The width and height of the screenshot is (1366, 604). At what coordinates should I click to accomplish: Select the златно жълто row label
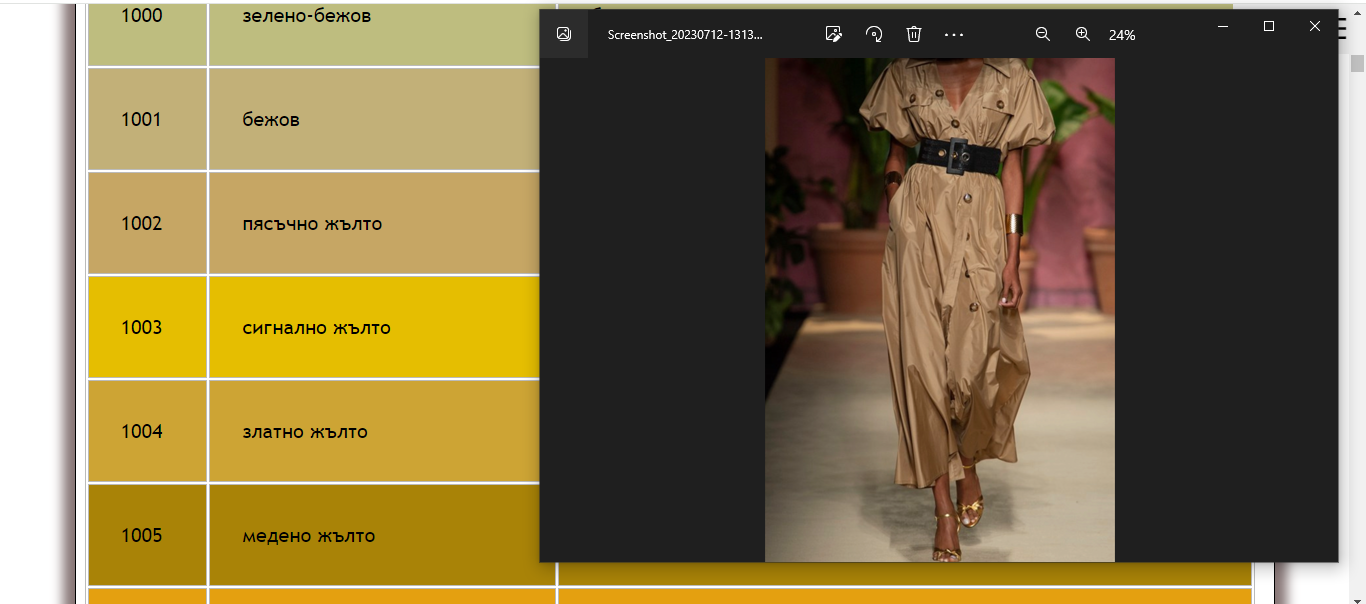tap(305, 432)
